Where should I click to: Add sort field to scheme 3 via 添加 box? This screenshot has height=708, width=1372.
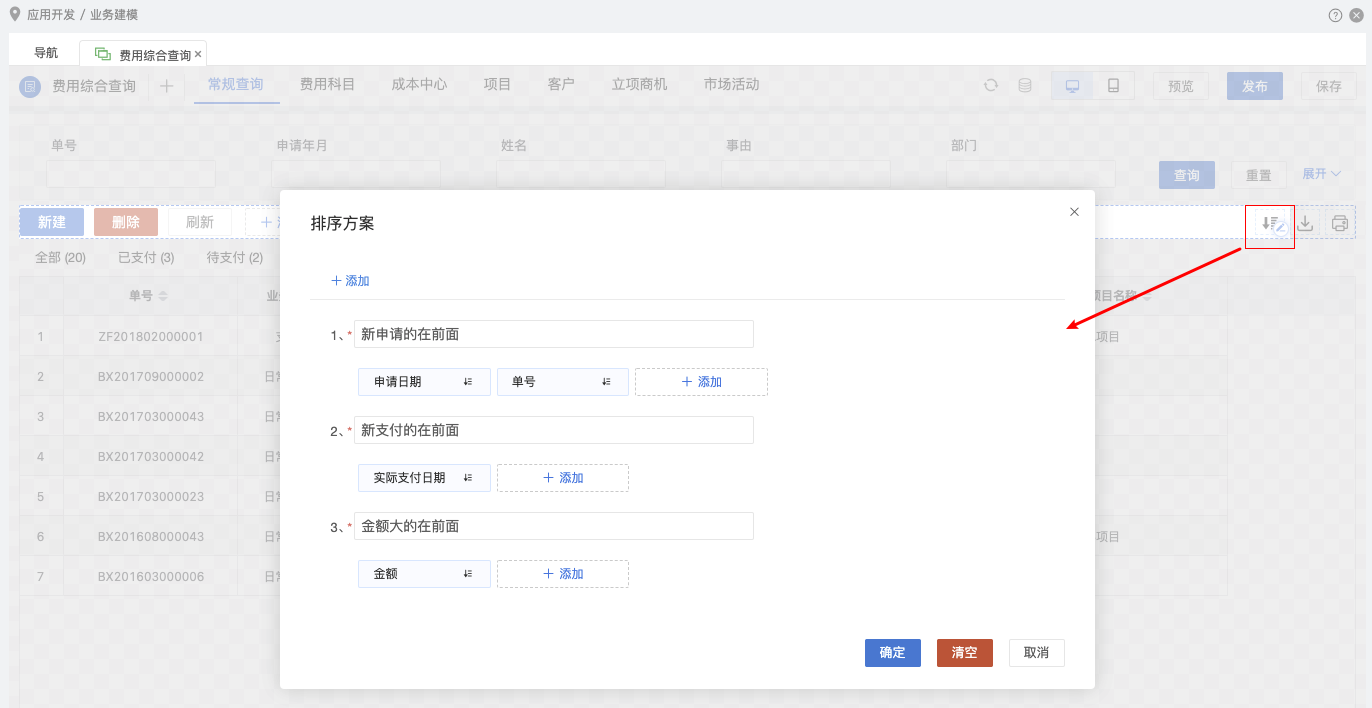[x=563, y=574]
